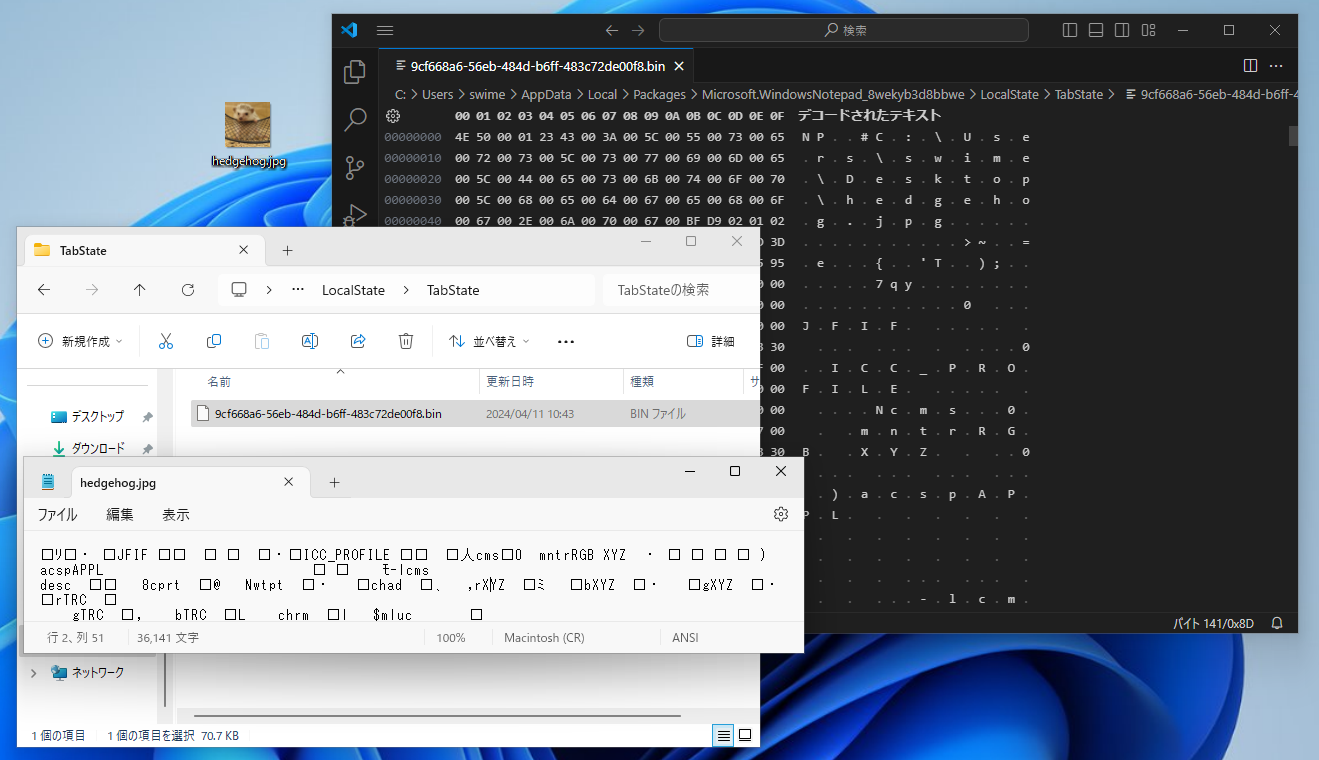The image size is (1319, 760).
Task: Open VS Code editor more actions menu
Action: pyautogui.click(x=1276, y=66)
